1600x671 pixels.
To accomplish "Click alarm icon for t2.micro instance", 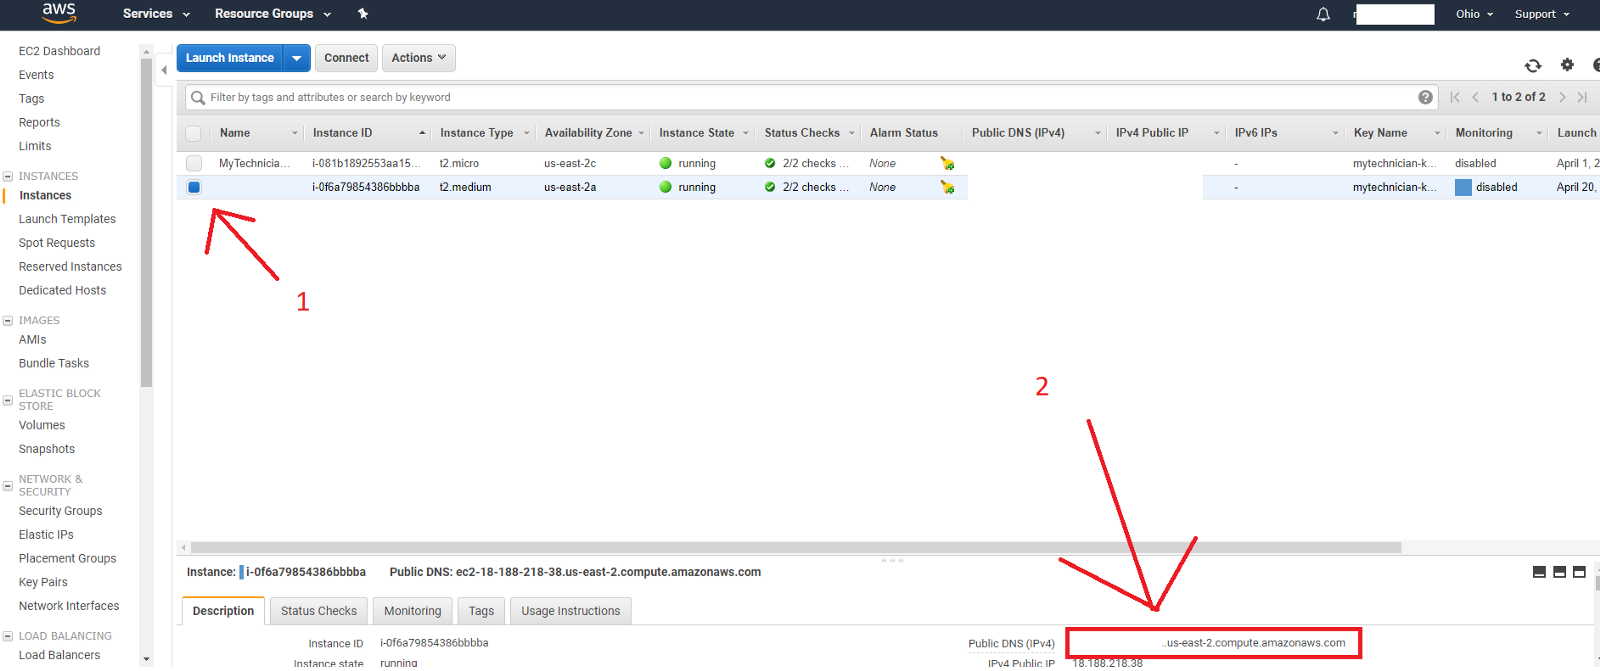I will (947, 163).
